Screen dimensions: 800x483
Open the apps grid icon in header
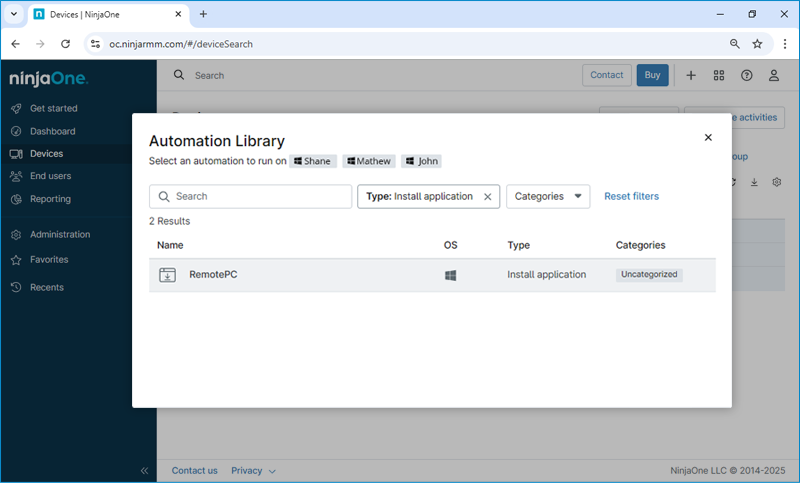coord(719,75)
